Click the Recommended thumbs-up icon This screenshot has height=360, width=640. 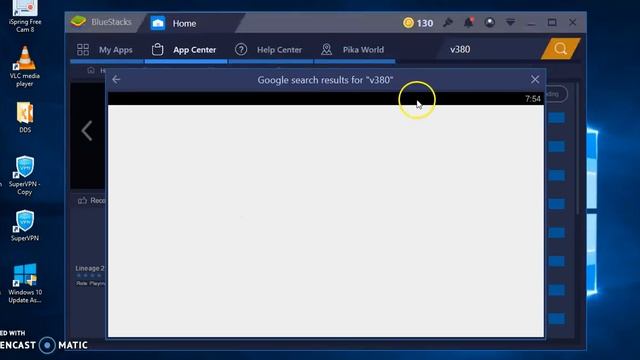[82, 200]
